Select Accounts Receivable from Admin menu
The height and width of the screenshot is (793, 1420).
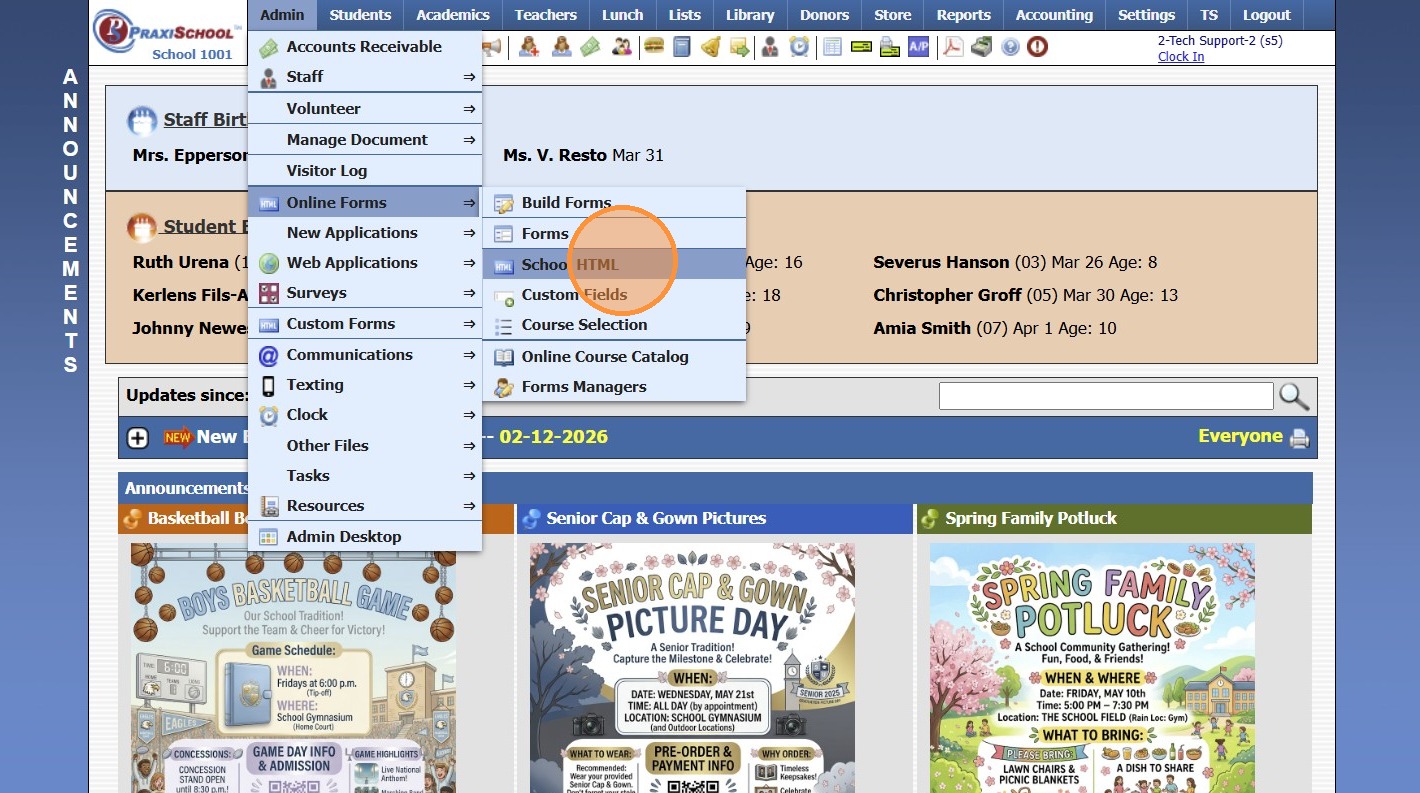tap(365, 47)
